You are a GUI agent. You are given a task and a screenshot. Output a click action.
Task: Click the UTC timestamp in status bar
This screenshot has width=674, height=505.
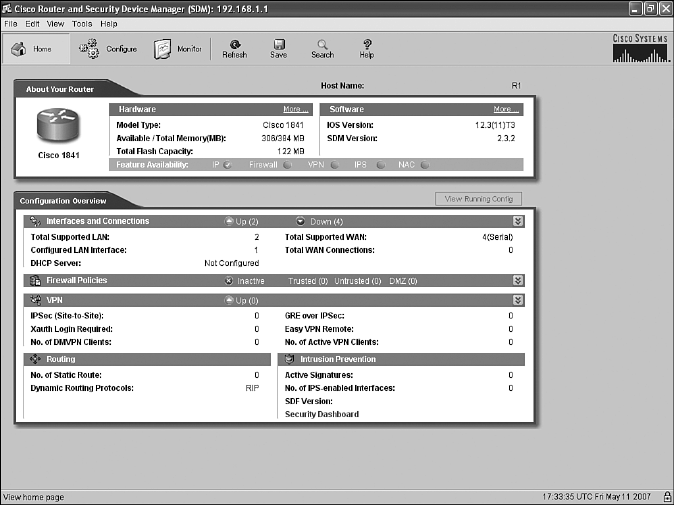point(597,497)
